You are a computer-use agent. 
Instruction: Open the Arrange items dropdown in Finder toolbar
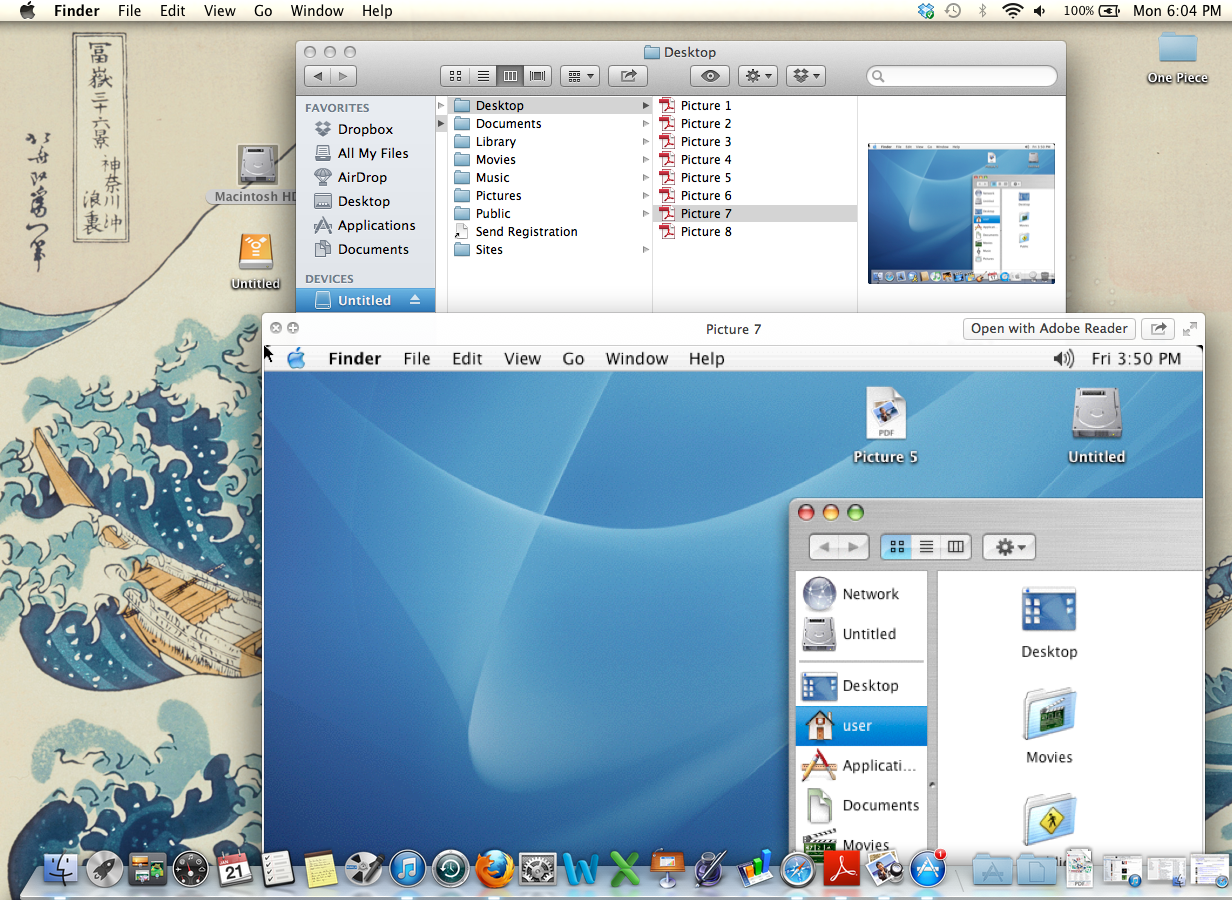[579, 76]
